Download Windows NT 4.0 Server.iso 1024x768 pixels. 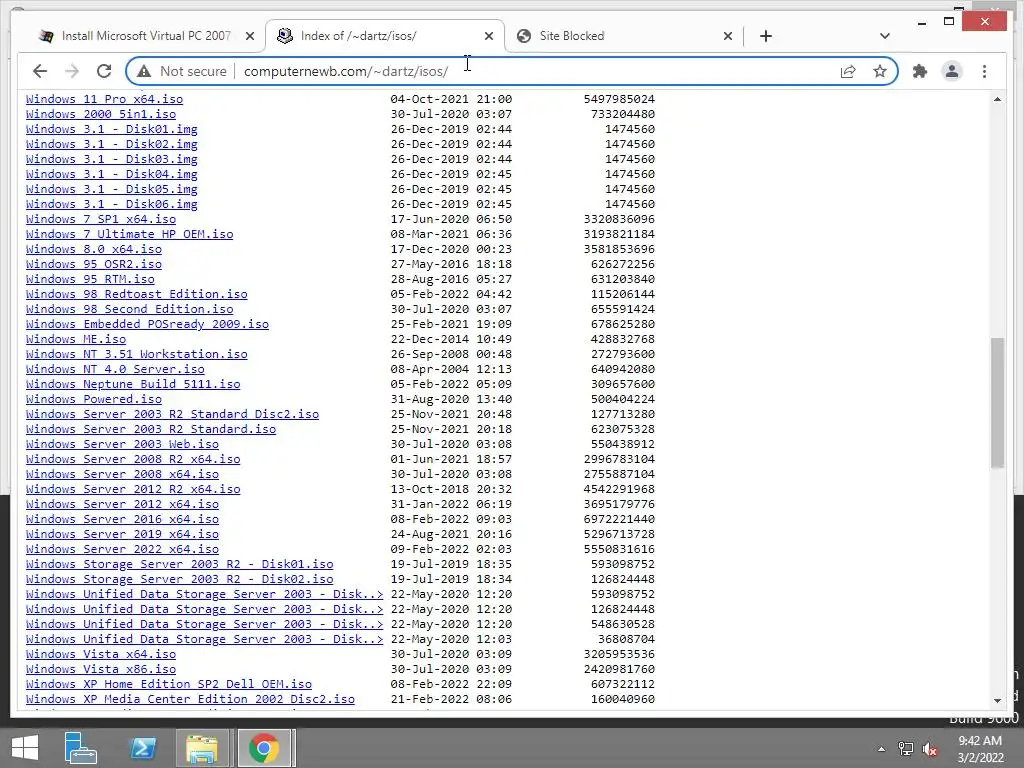tap(115, 370)
